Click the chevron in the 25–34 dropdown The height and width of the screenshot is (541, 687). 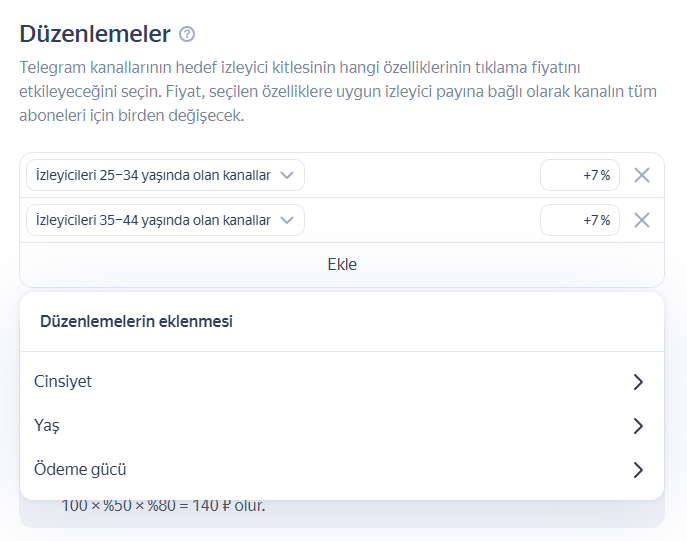(287, 175)
